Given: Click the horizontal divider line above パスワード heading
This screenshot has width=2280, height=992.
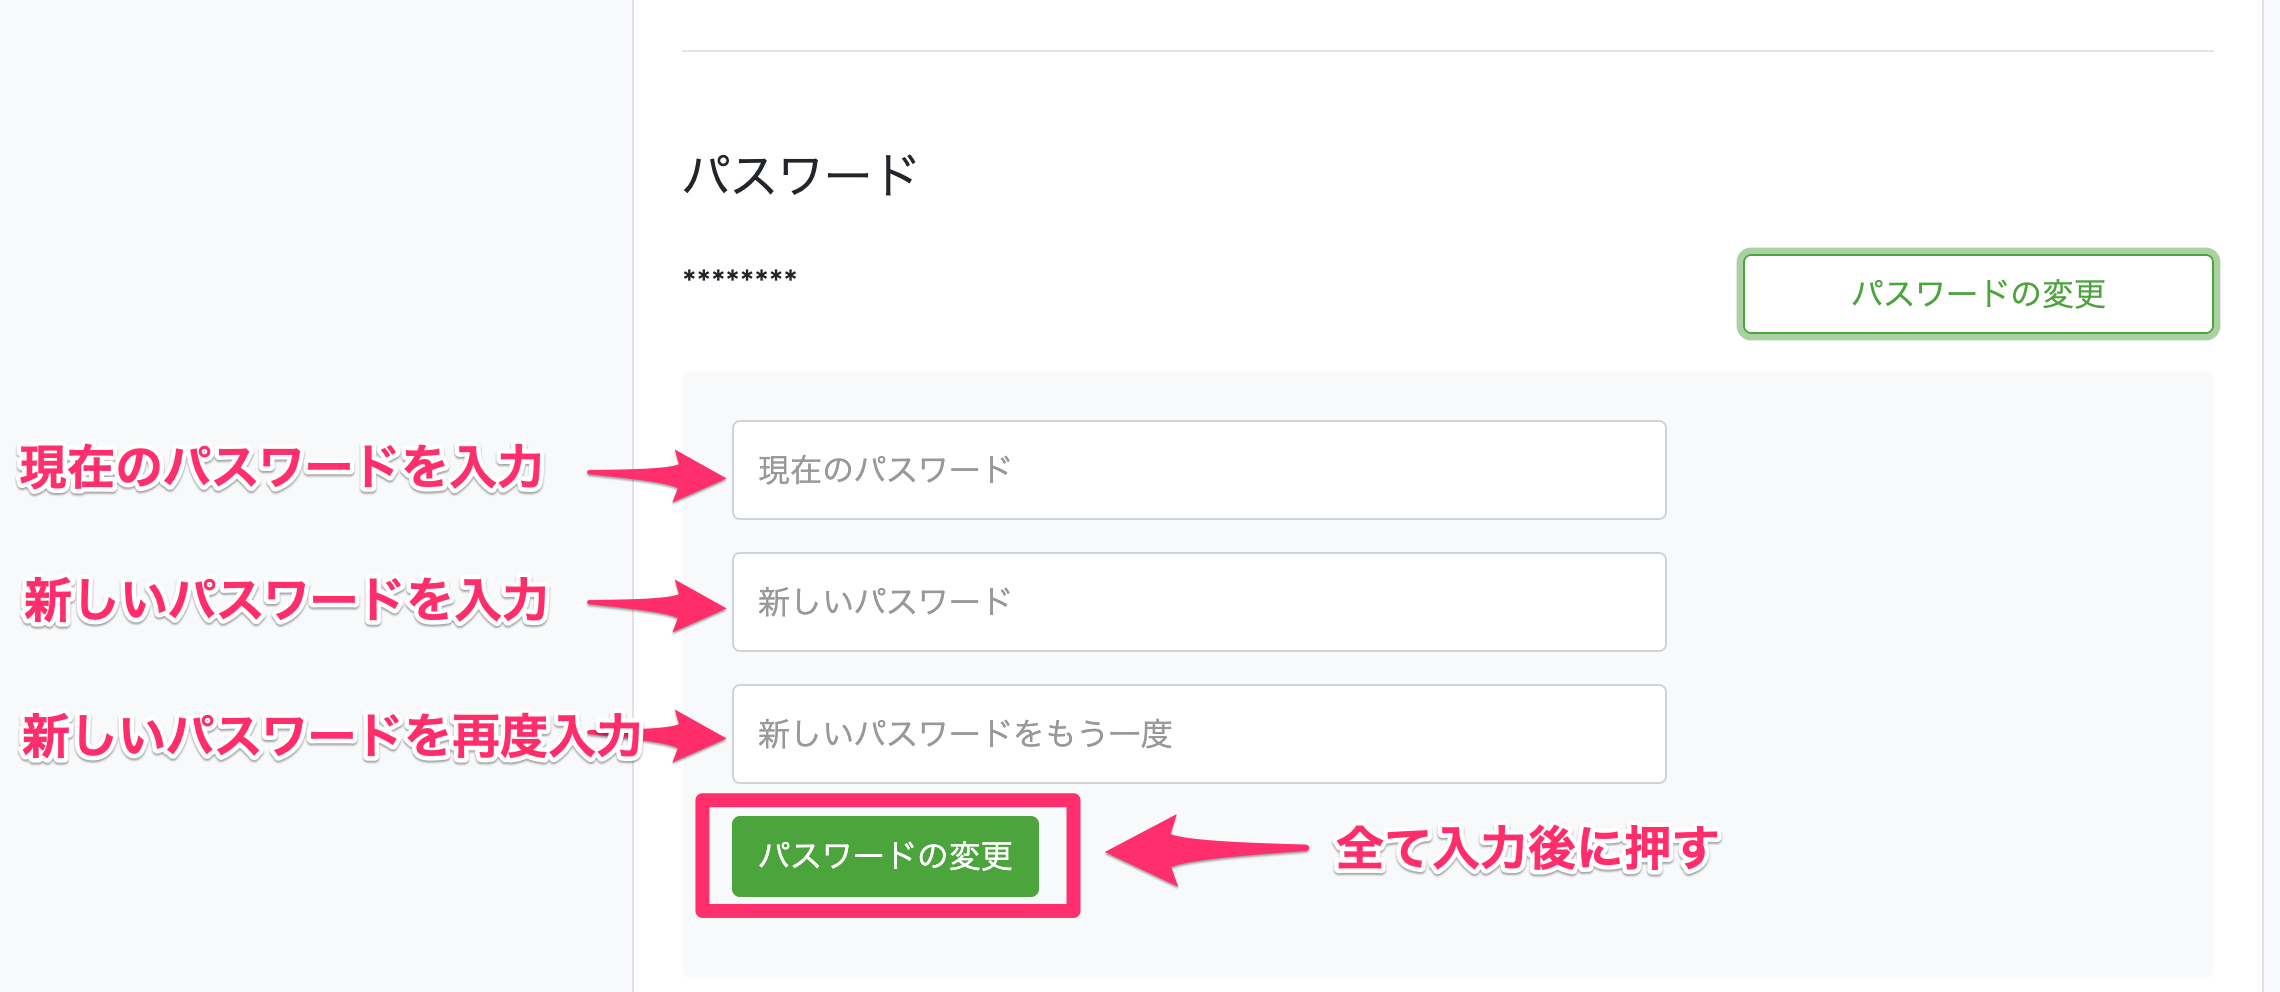Looking at the screenshot, I should click(1446, 51).
